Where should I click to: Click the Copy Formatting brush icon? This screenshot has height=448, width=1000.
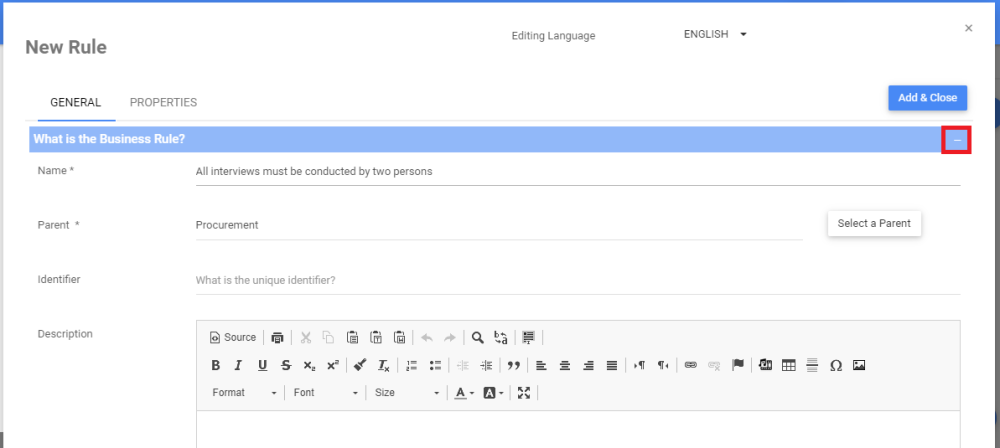360,366
